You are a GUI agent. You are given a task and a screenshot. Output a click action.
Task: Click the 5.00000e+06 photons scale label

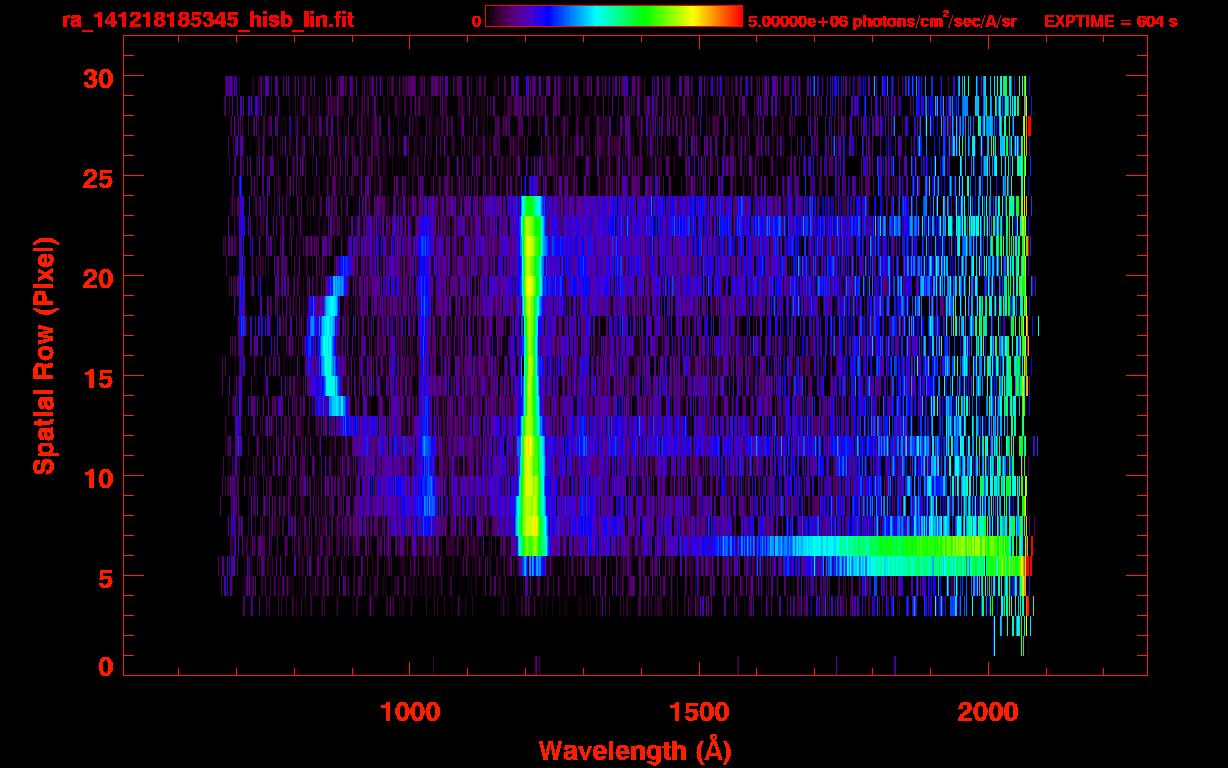point(882,21)
